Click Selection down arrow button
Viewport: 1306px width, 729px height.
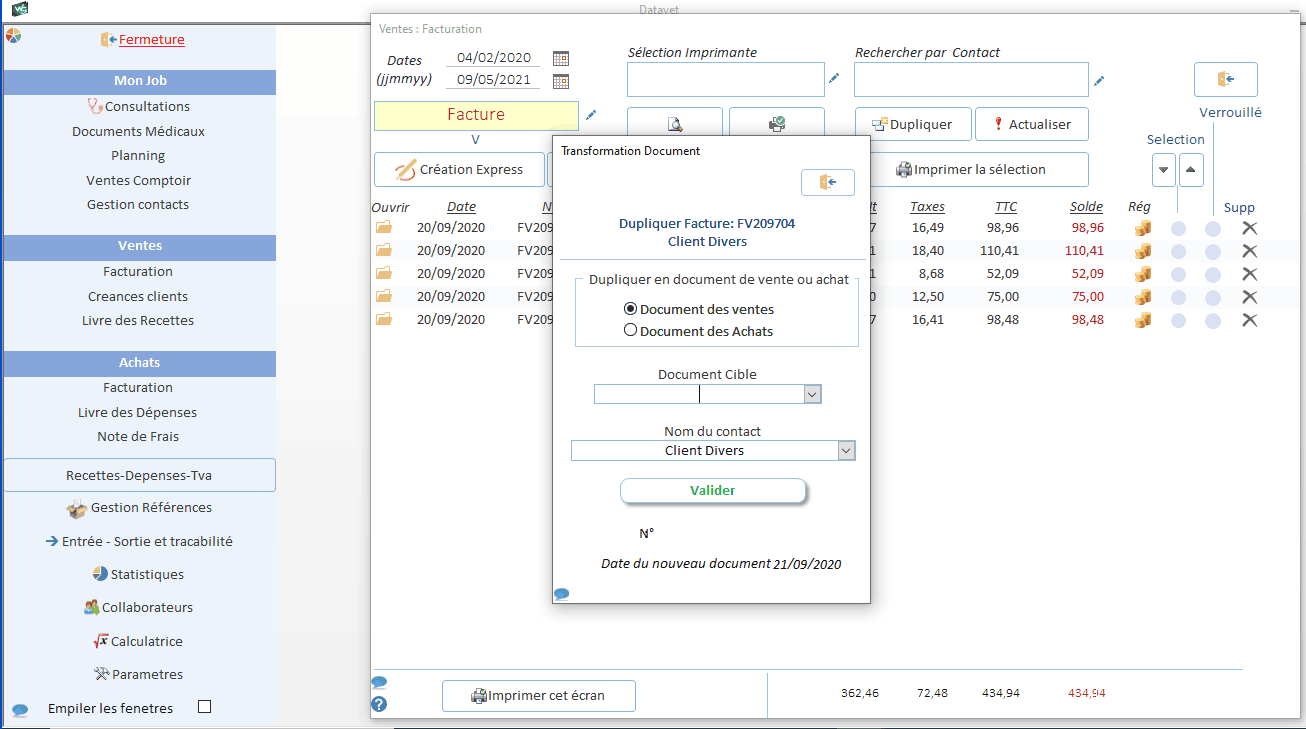click(1164, 169)
